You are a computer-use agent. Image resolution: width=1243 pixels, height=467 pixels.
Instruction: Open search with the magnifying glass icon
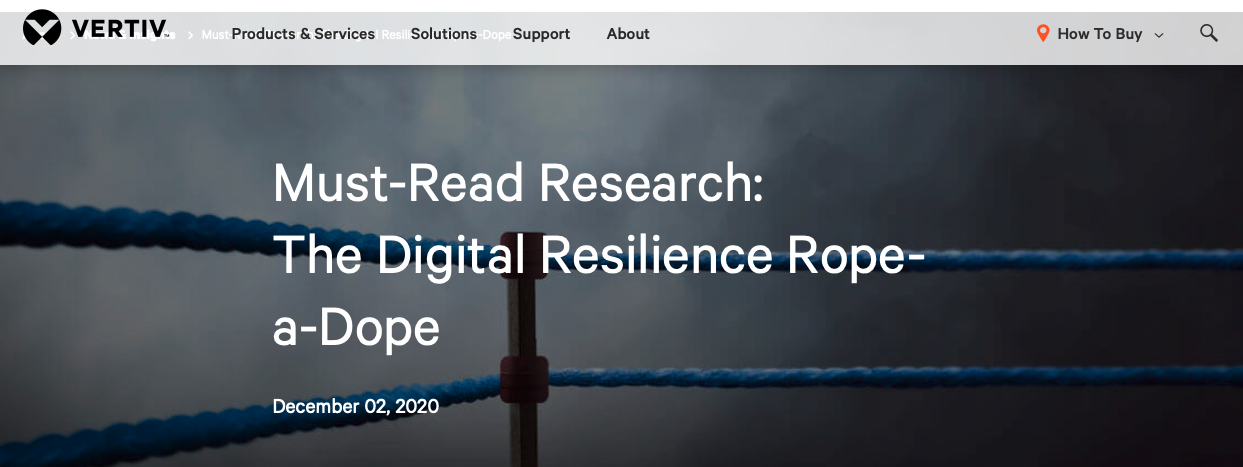1209,33
